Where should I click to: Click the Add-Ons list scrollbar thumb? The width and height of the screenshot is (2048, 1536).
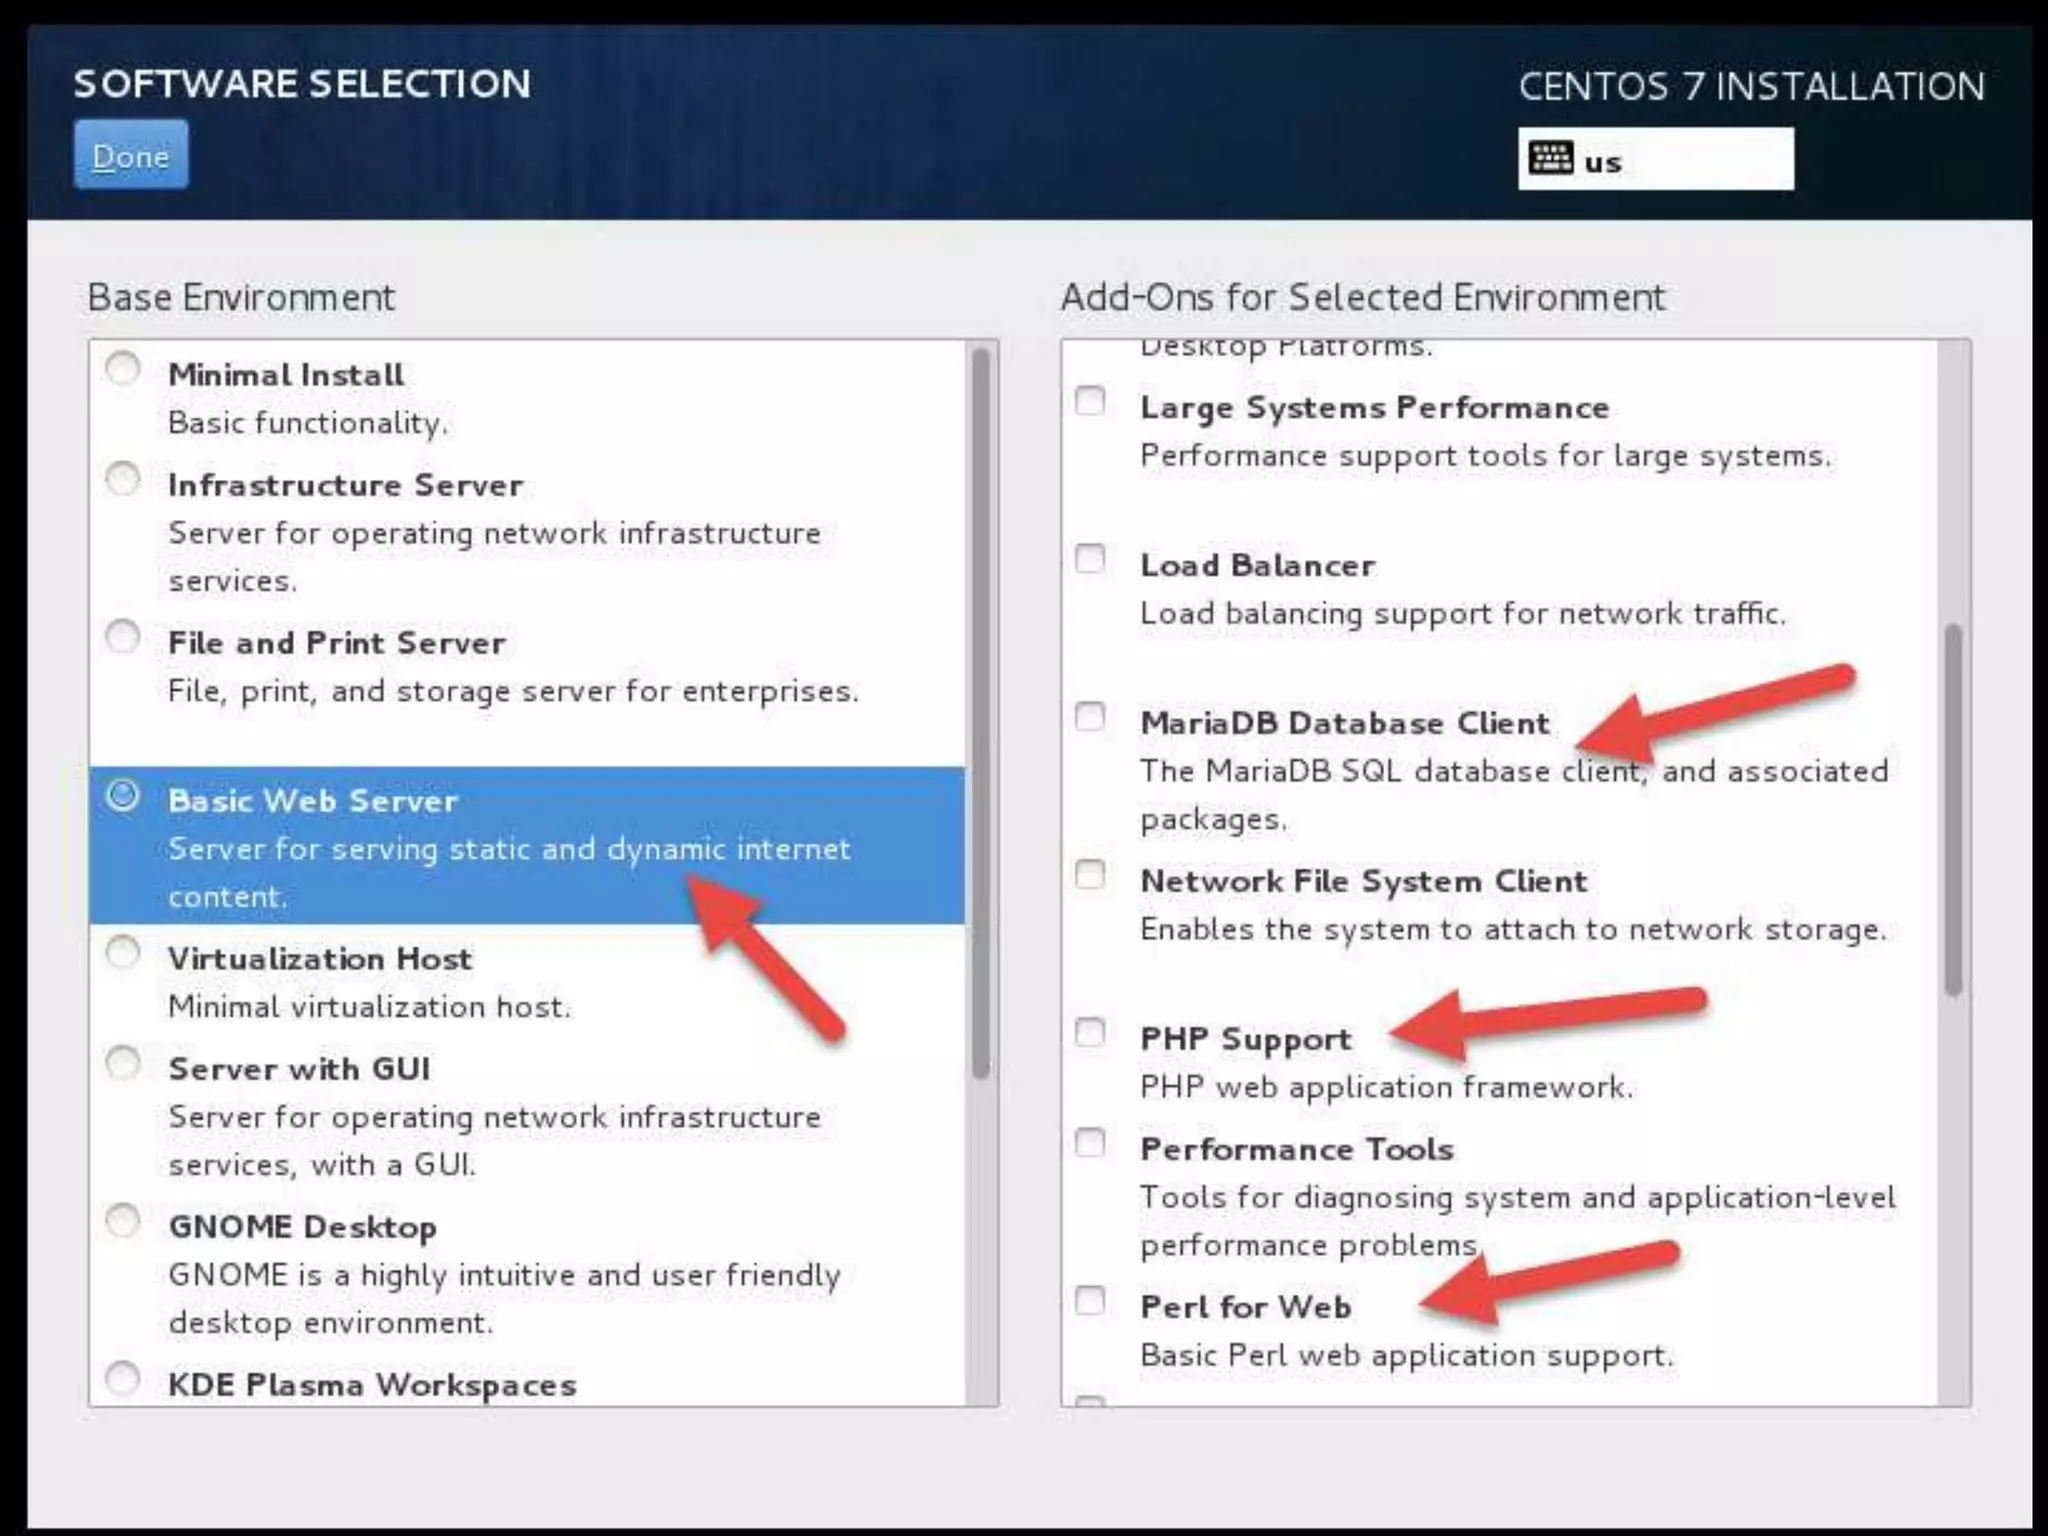(1953, 810)
